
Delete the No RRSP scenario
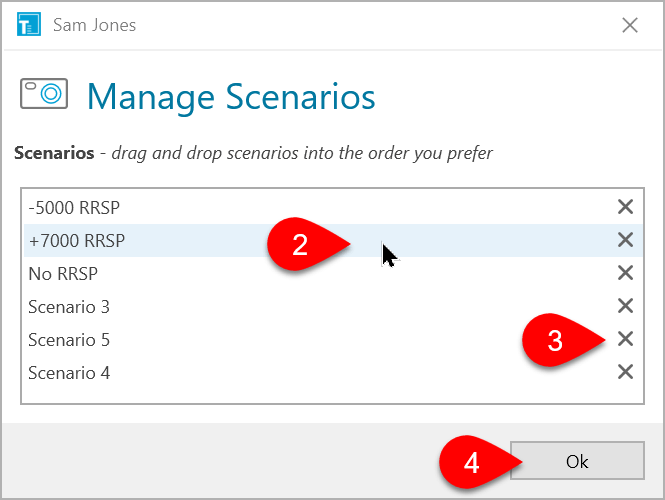(625, 273)
